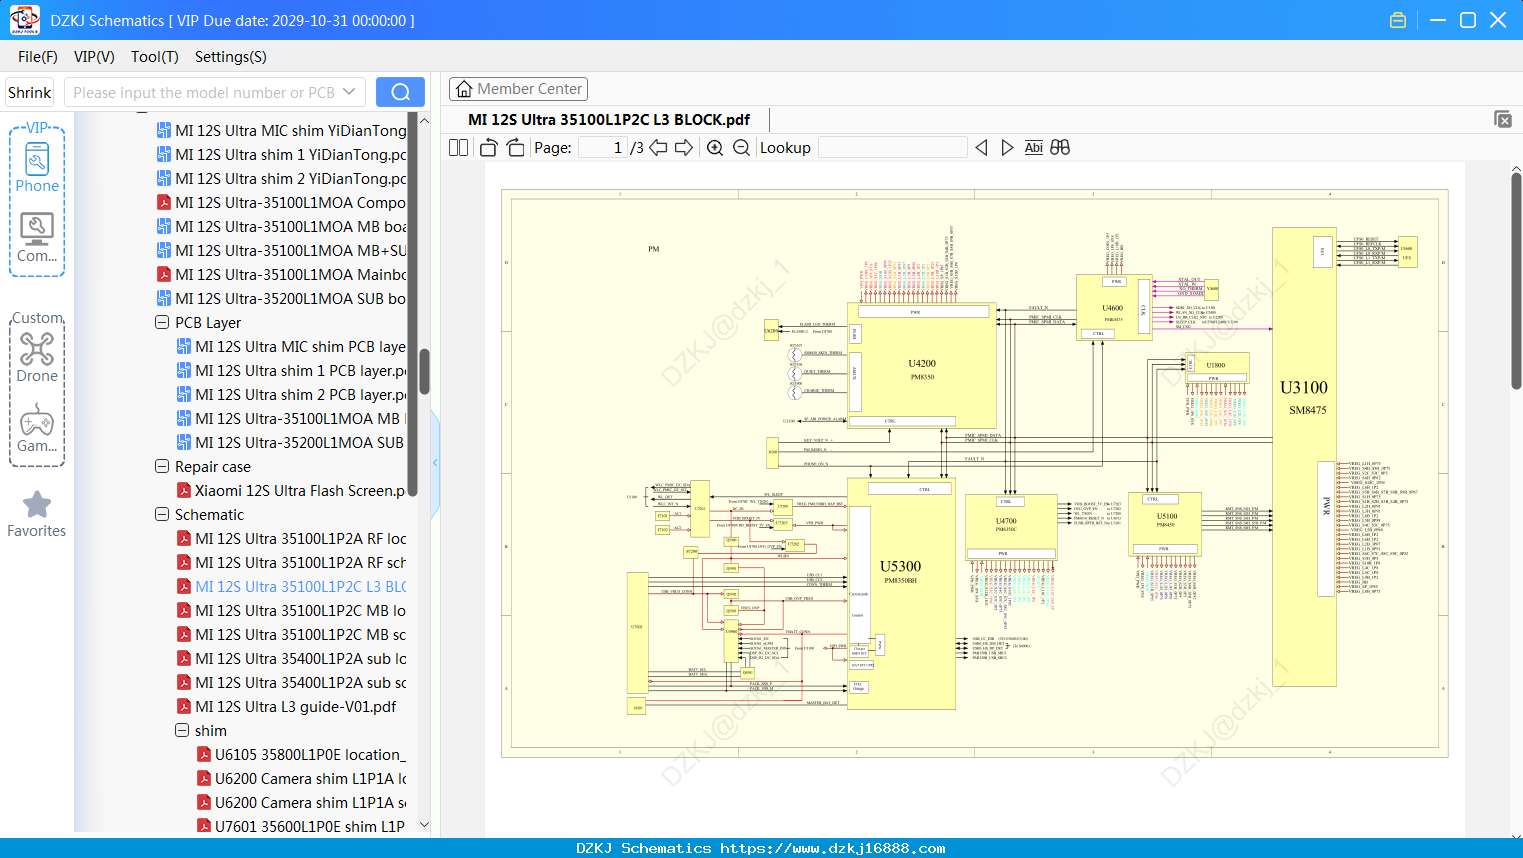This screenshot has height=858, width=1523.
Task: Close the PDF tab with corner icon
Action: (1503, 119)
